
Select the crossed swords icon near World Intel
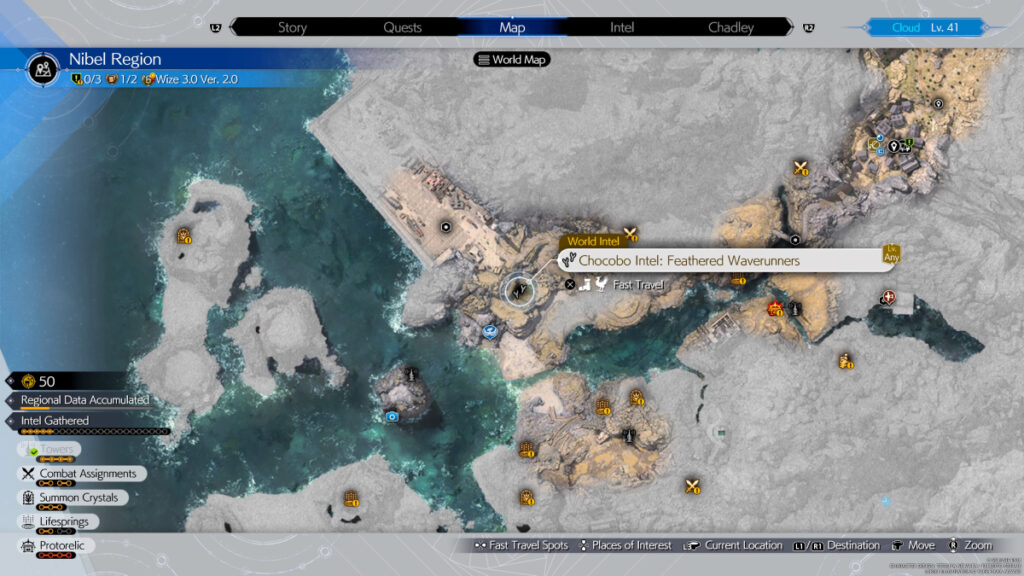631,236
